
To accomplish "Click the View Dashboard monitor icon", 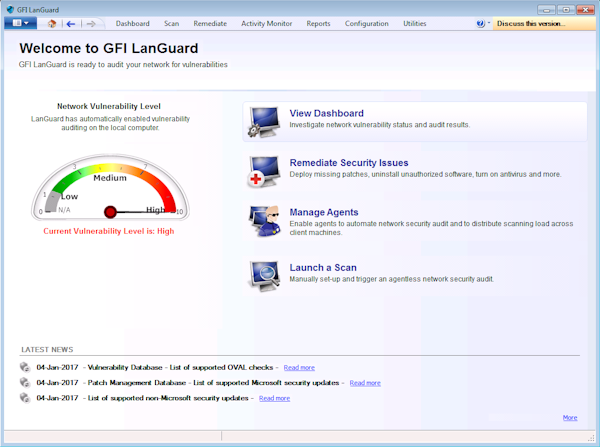I will [264, 122].
